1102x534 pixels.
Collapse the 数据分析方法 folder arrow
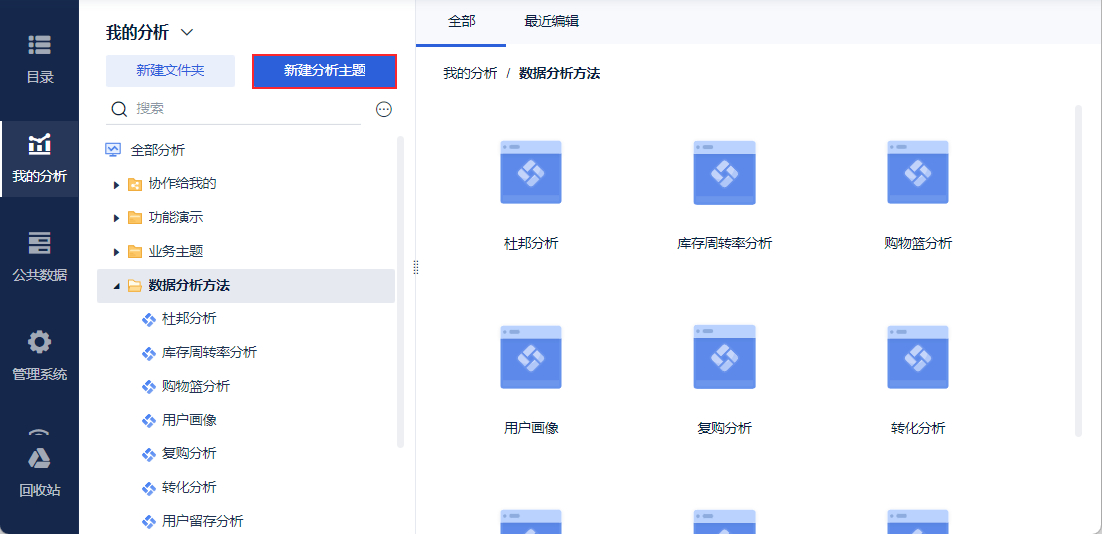(x=117, y=286)
